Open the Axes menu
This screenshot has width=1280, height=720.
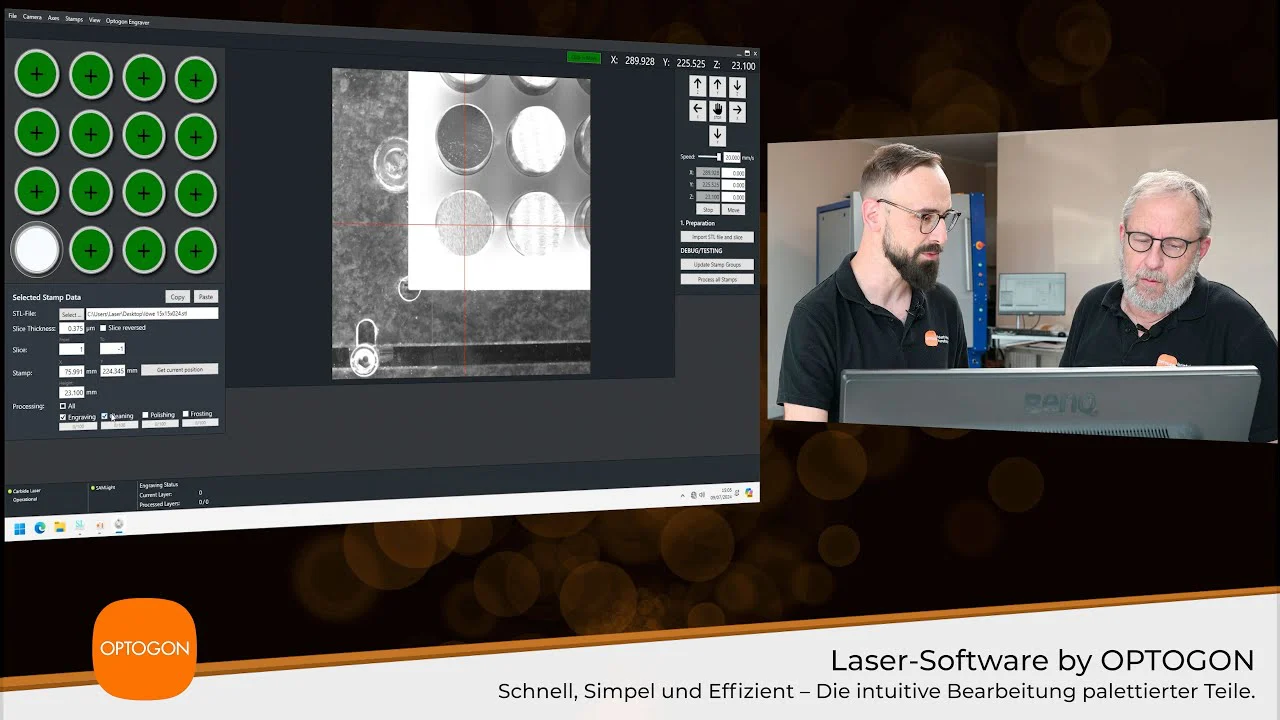point(54,18)
